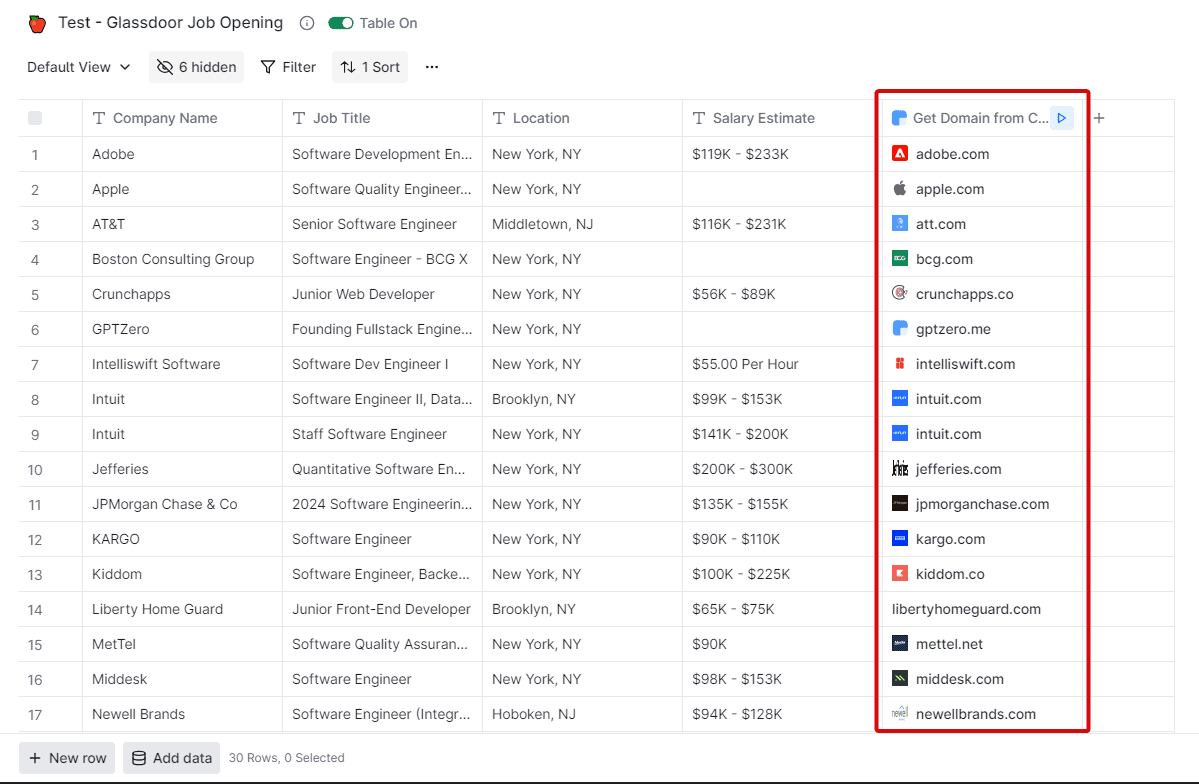
Task: Click the Junior Front-End Developer job title
Action: (x=382, y=610)
